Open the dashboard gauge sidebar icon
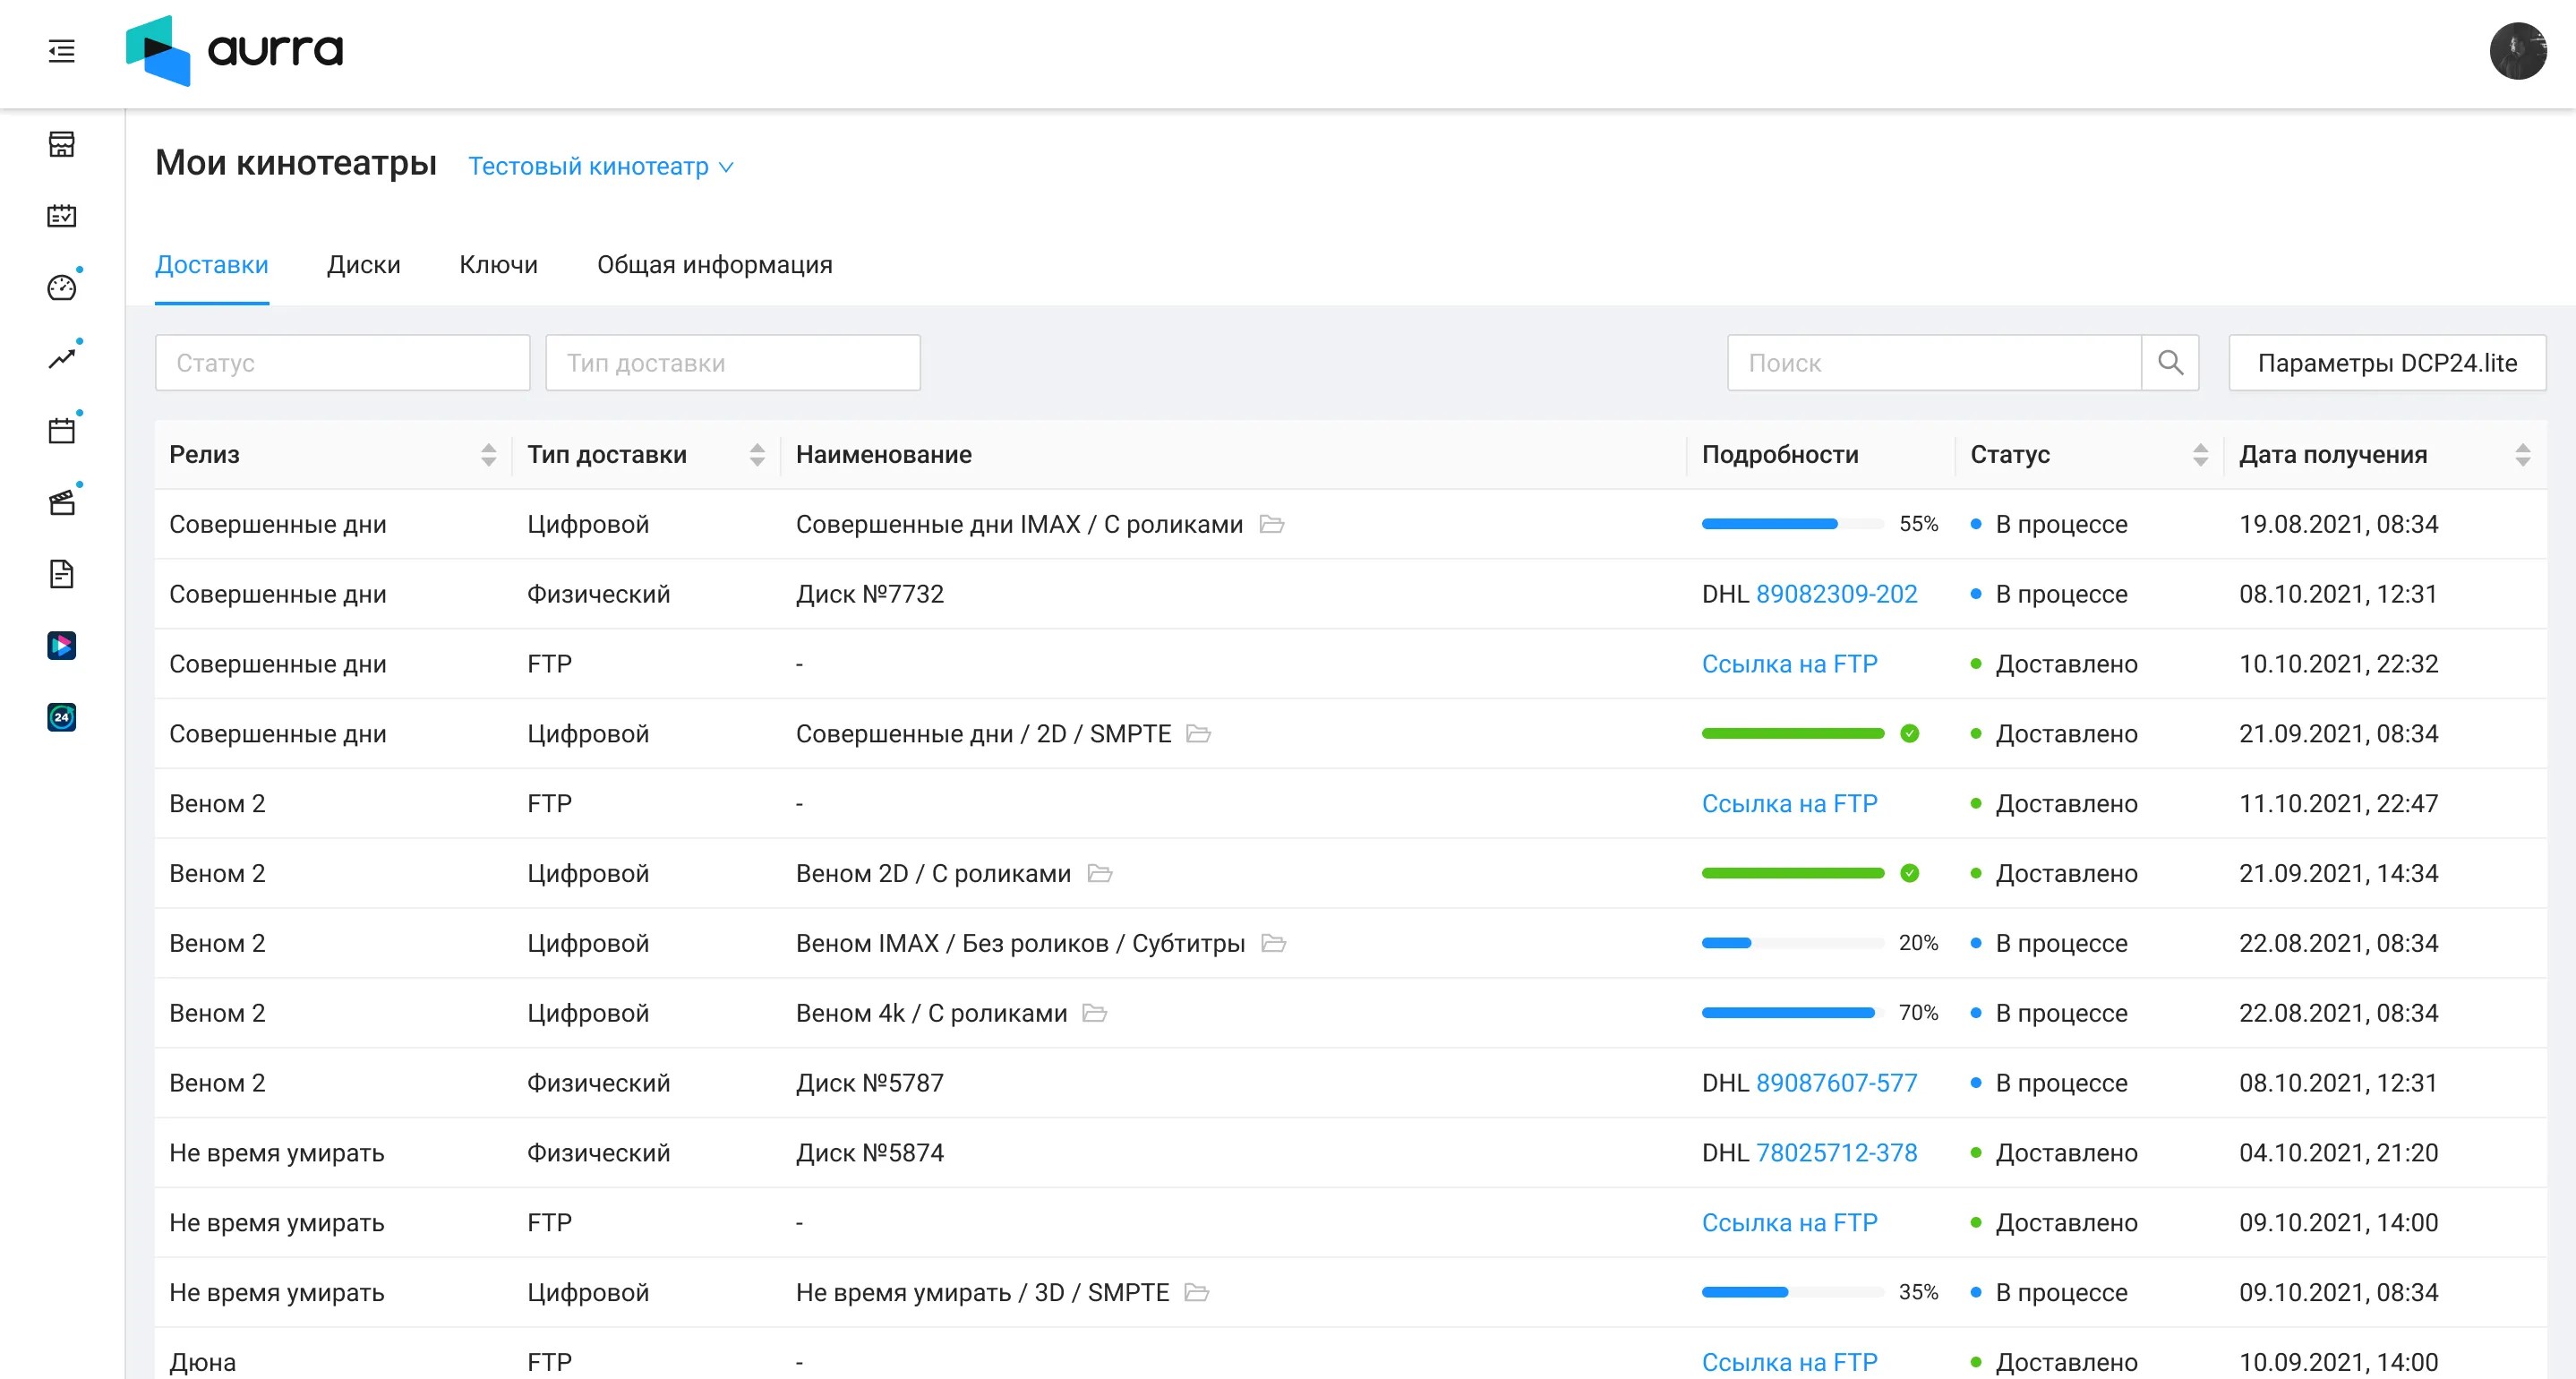This screenshot has height=1379, width=2576. (62, 288)
